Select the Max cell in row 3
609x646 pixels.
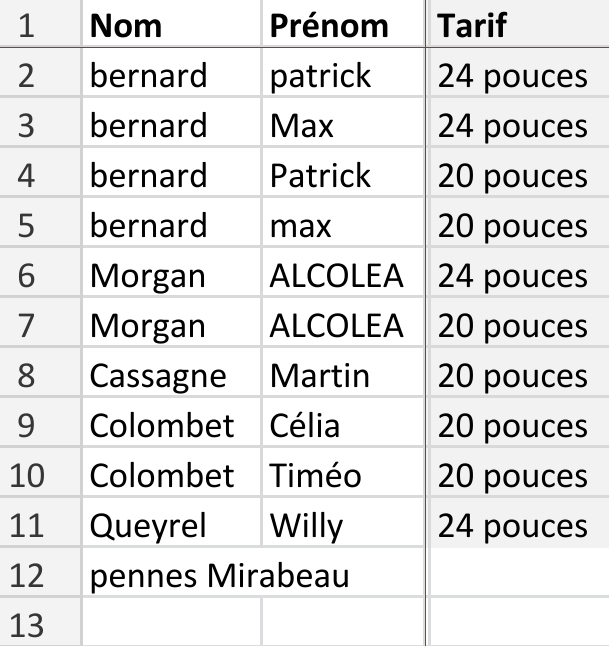pos(343,126)
